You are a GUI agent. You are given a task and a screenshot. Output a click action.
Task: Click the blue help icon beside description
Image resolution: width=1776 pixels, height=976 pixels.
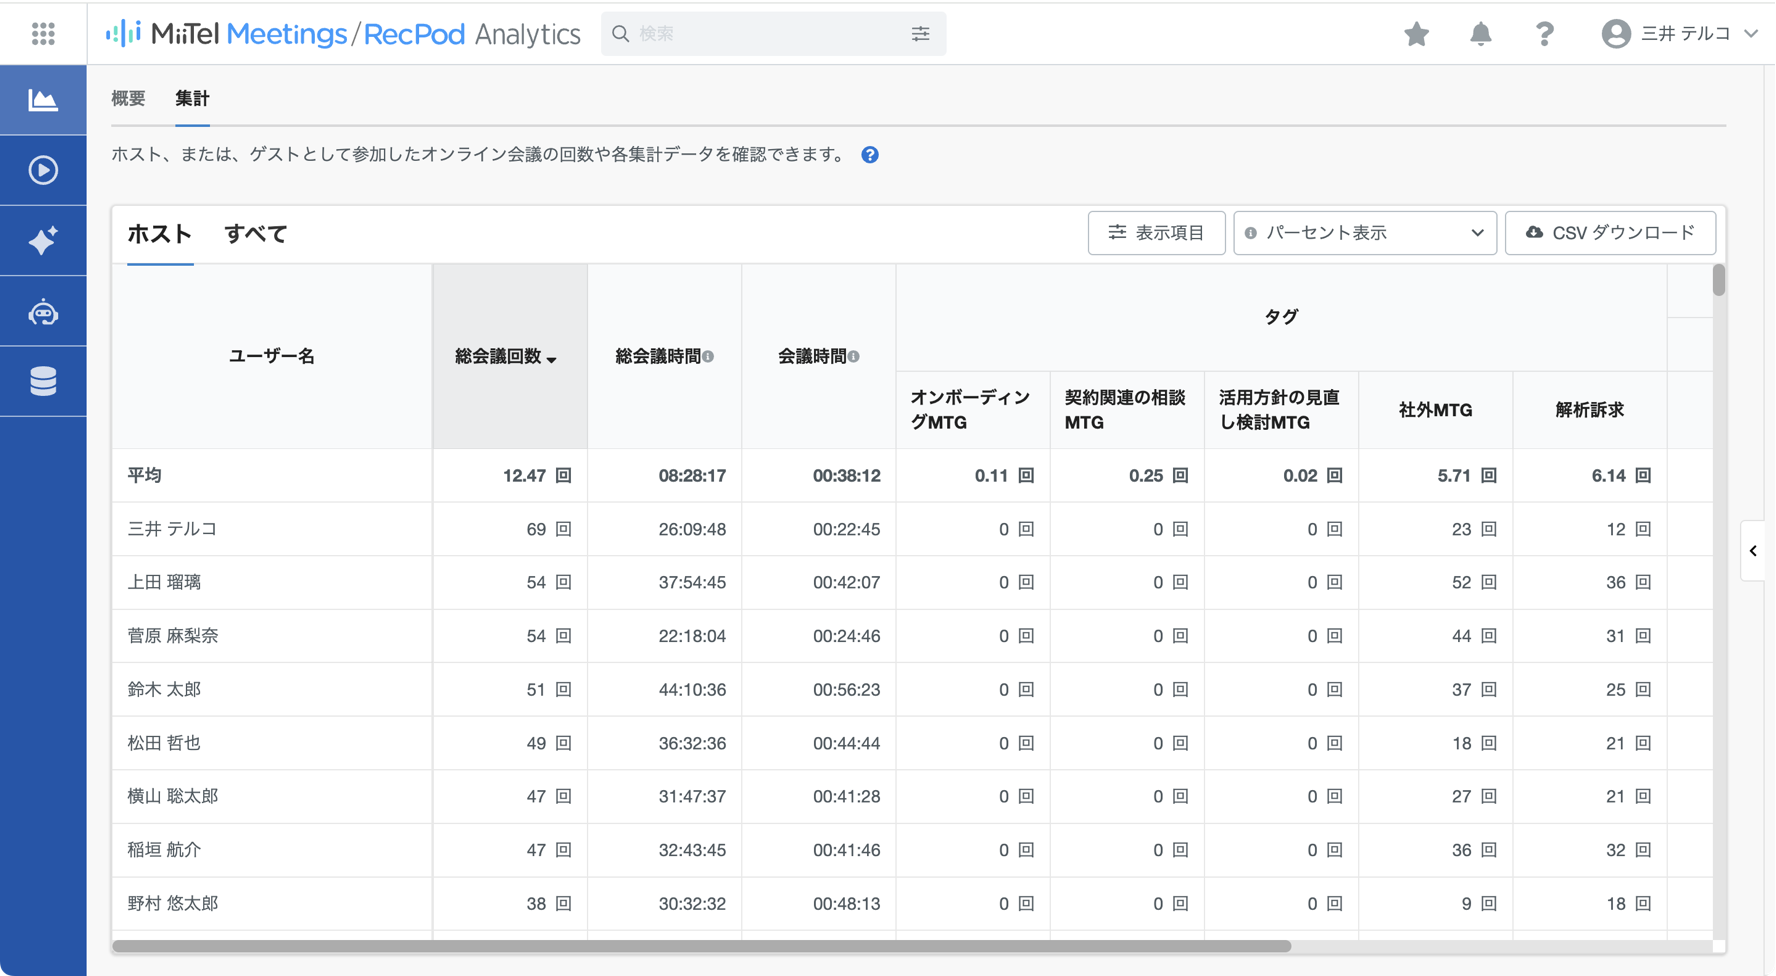tap(870, 155)
